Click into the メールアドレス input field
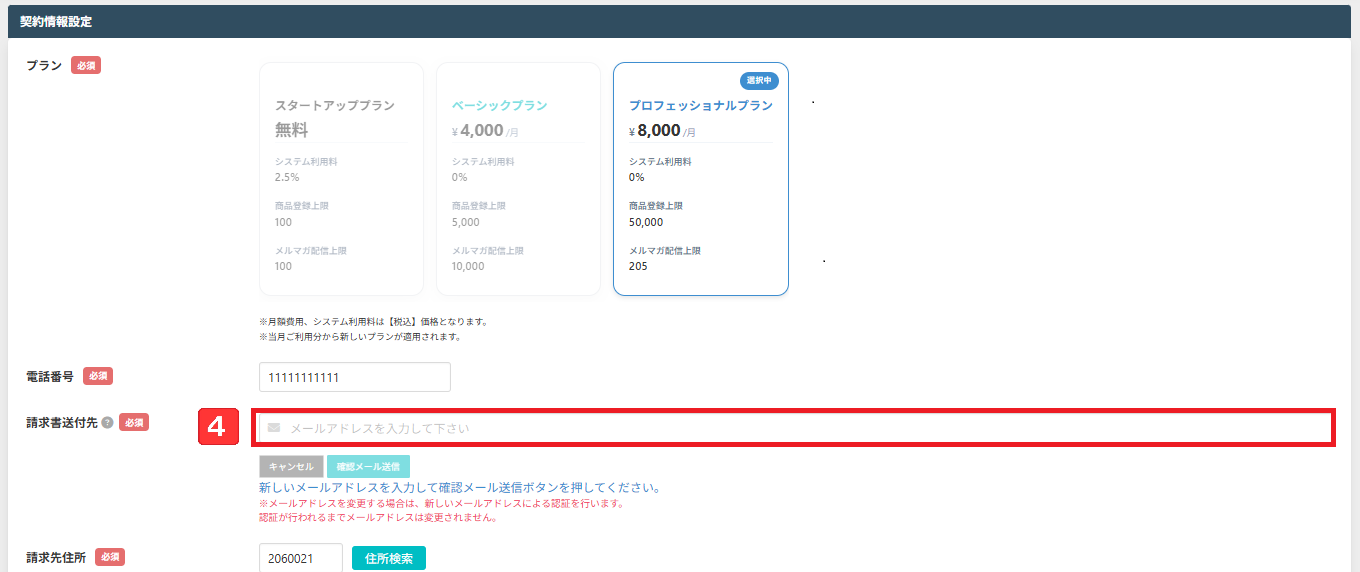1360x572 pixels. tap(800, 428)
